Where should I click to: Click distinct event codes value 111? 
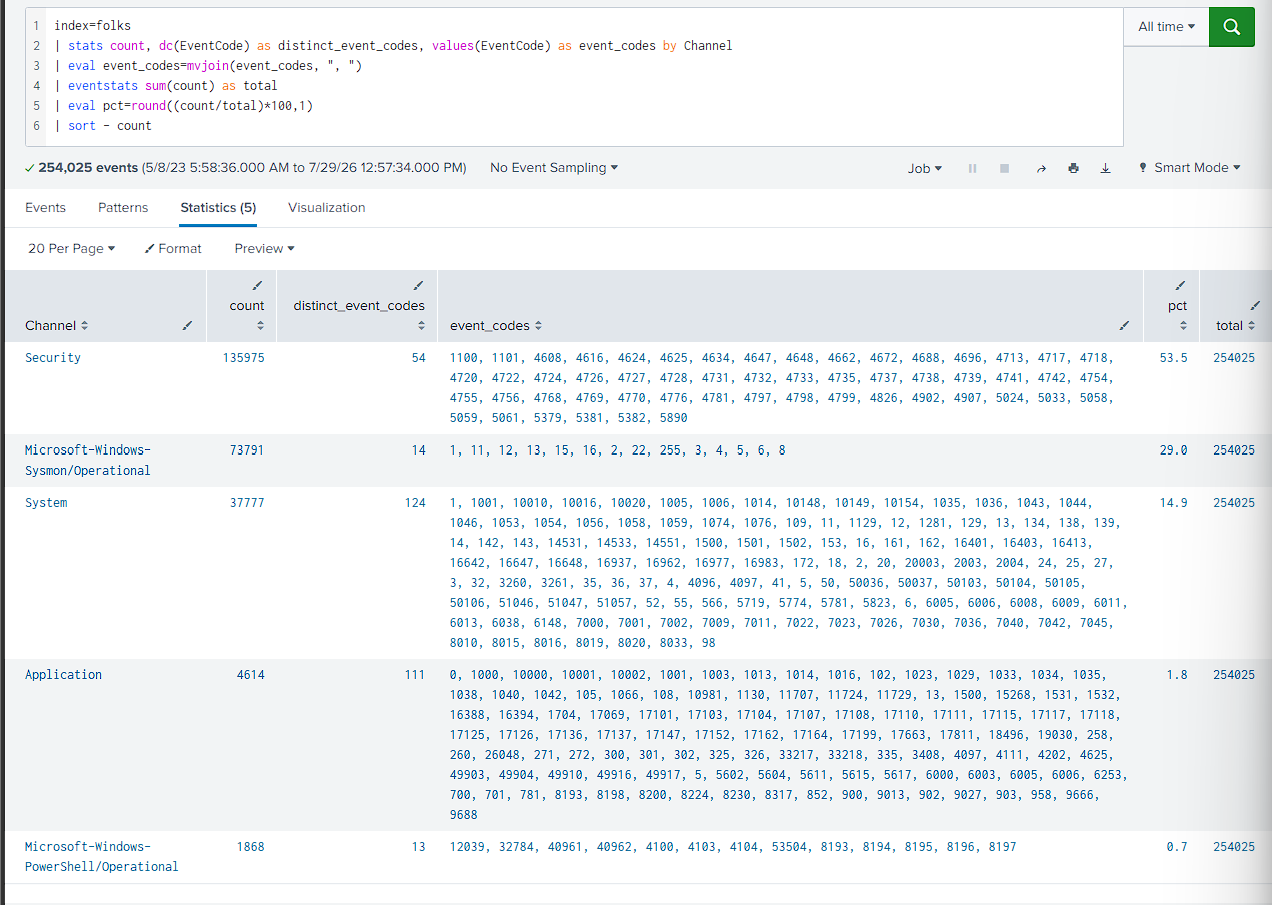[415, 675]
